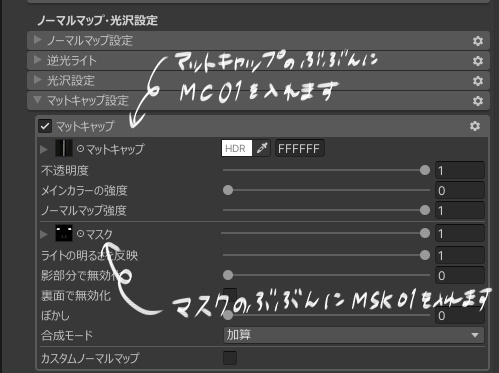Expand the ノーマルマップ設定 section
Image resolution: width=499 pixels, height=373 pixels.
coord(38,40)
